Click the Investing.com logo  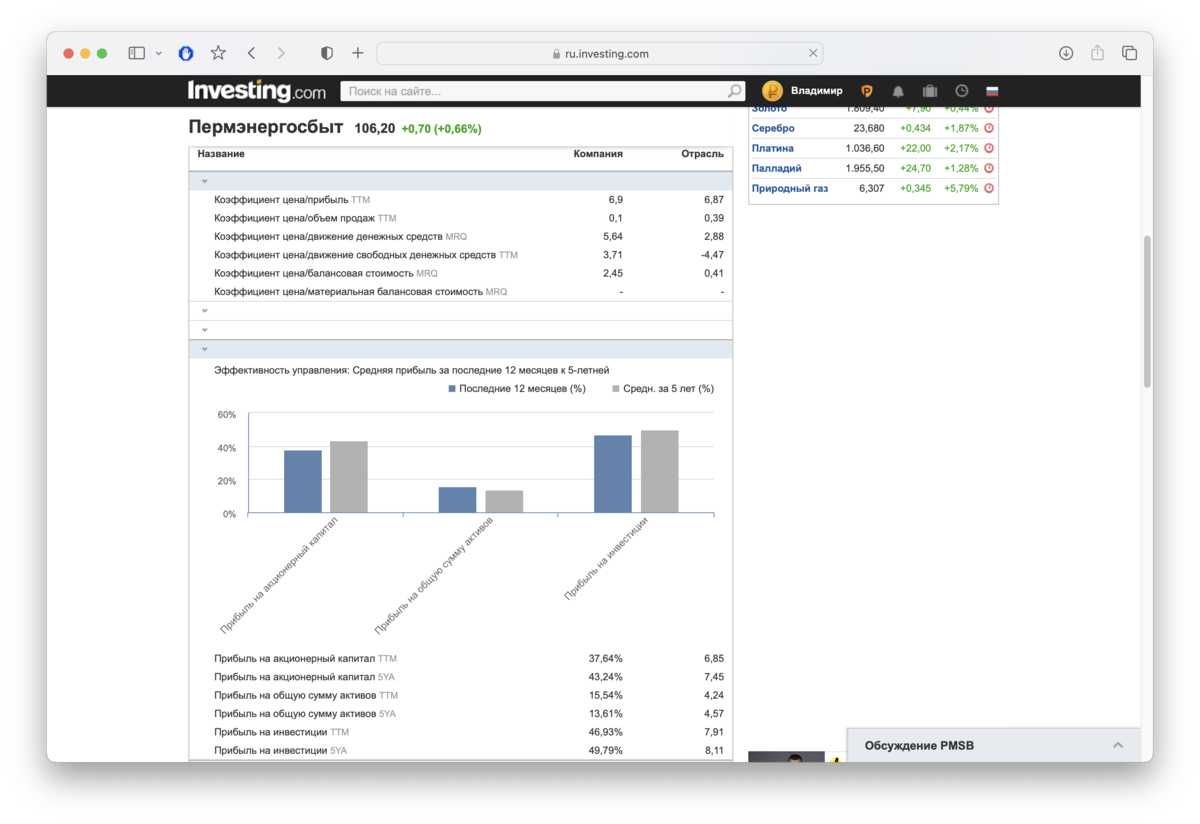[257, 91]
